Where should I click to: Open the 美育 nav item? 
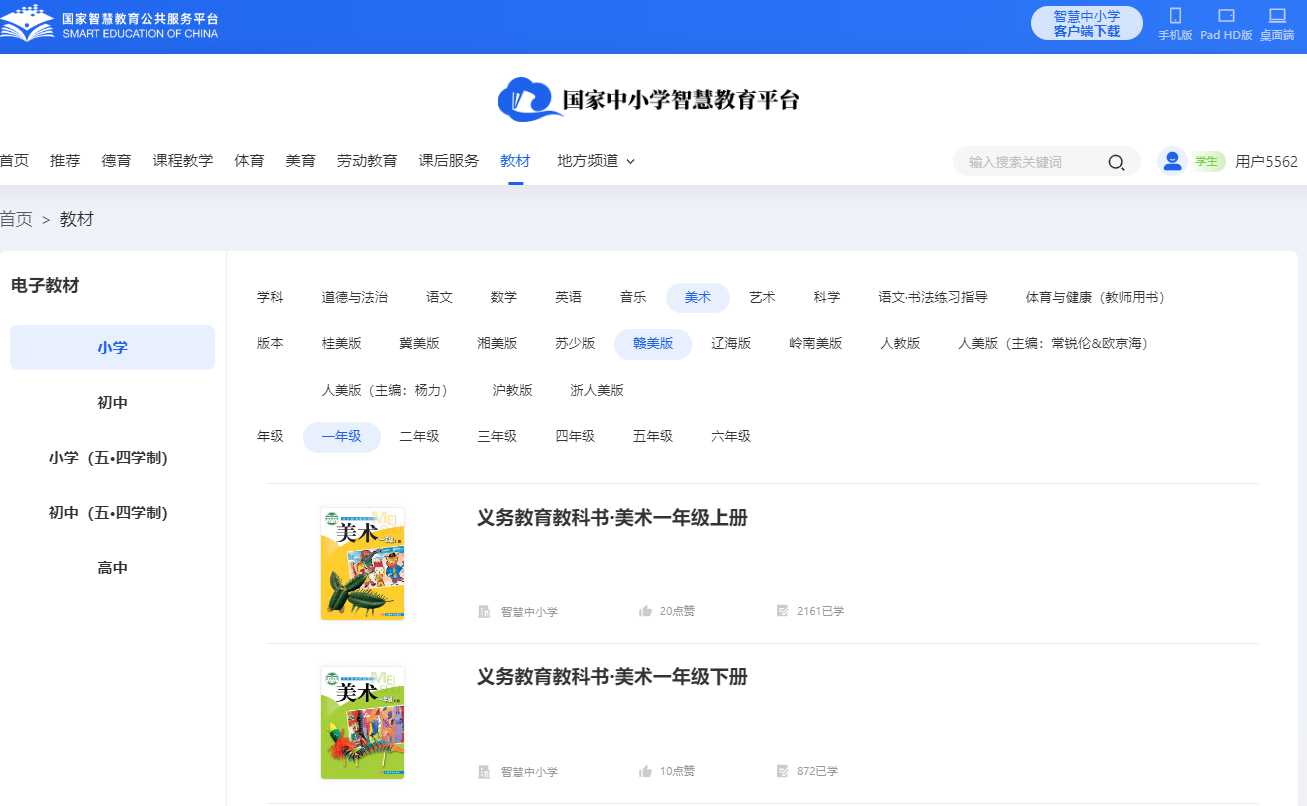tap(300, 161)
